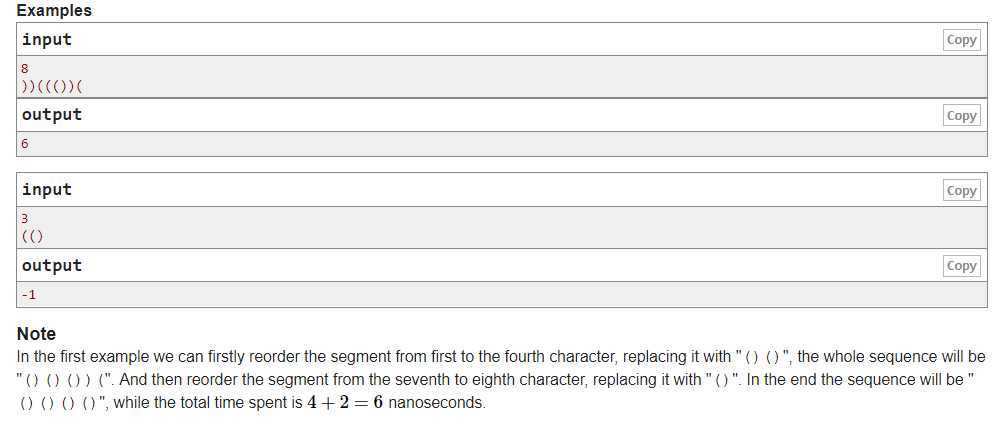Copy the first example's input
1001x440 pixels.
point(961,40)
